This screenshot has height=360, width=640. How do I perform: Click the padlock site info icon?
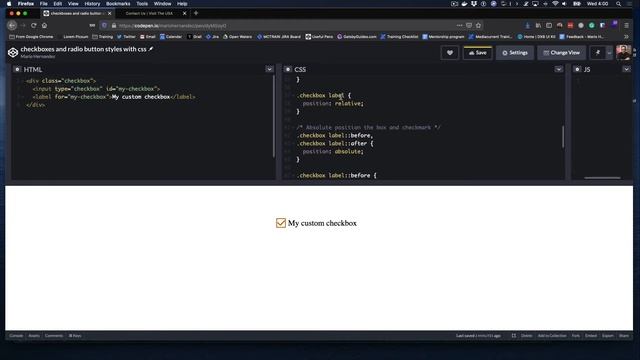point(114,25)
